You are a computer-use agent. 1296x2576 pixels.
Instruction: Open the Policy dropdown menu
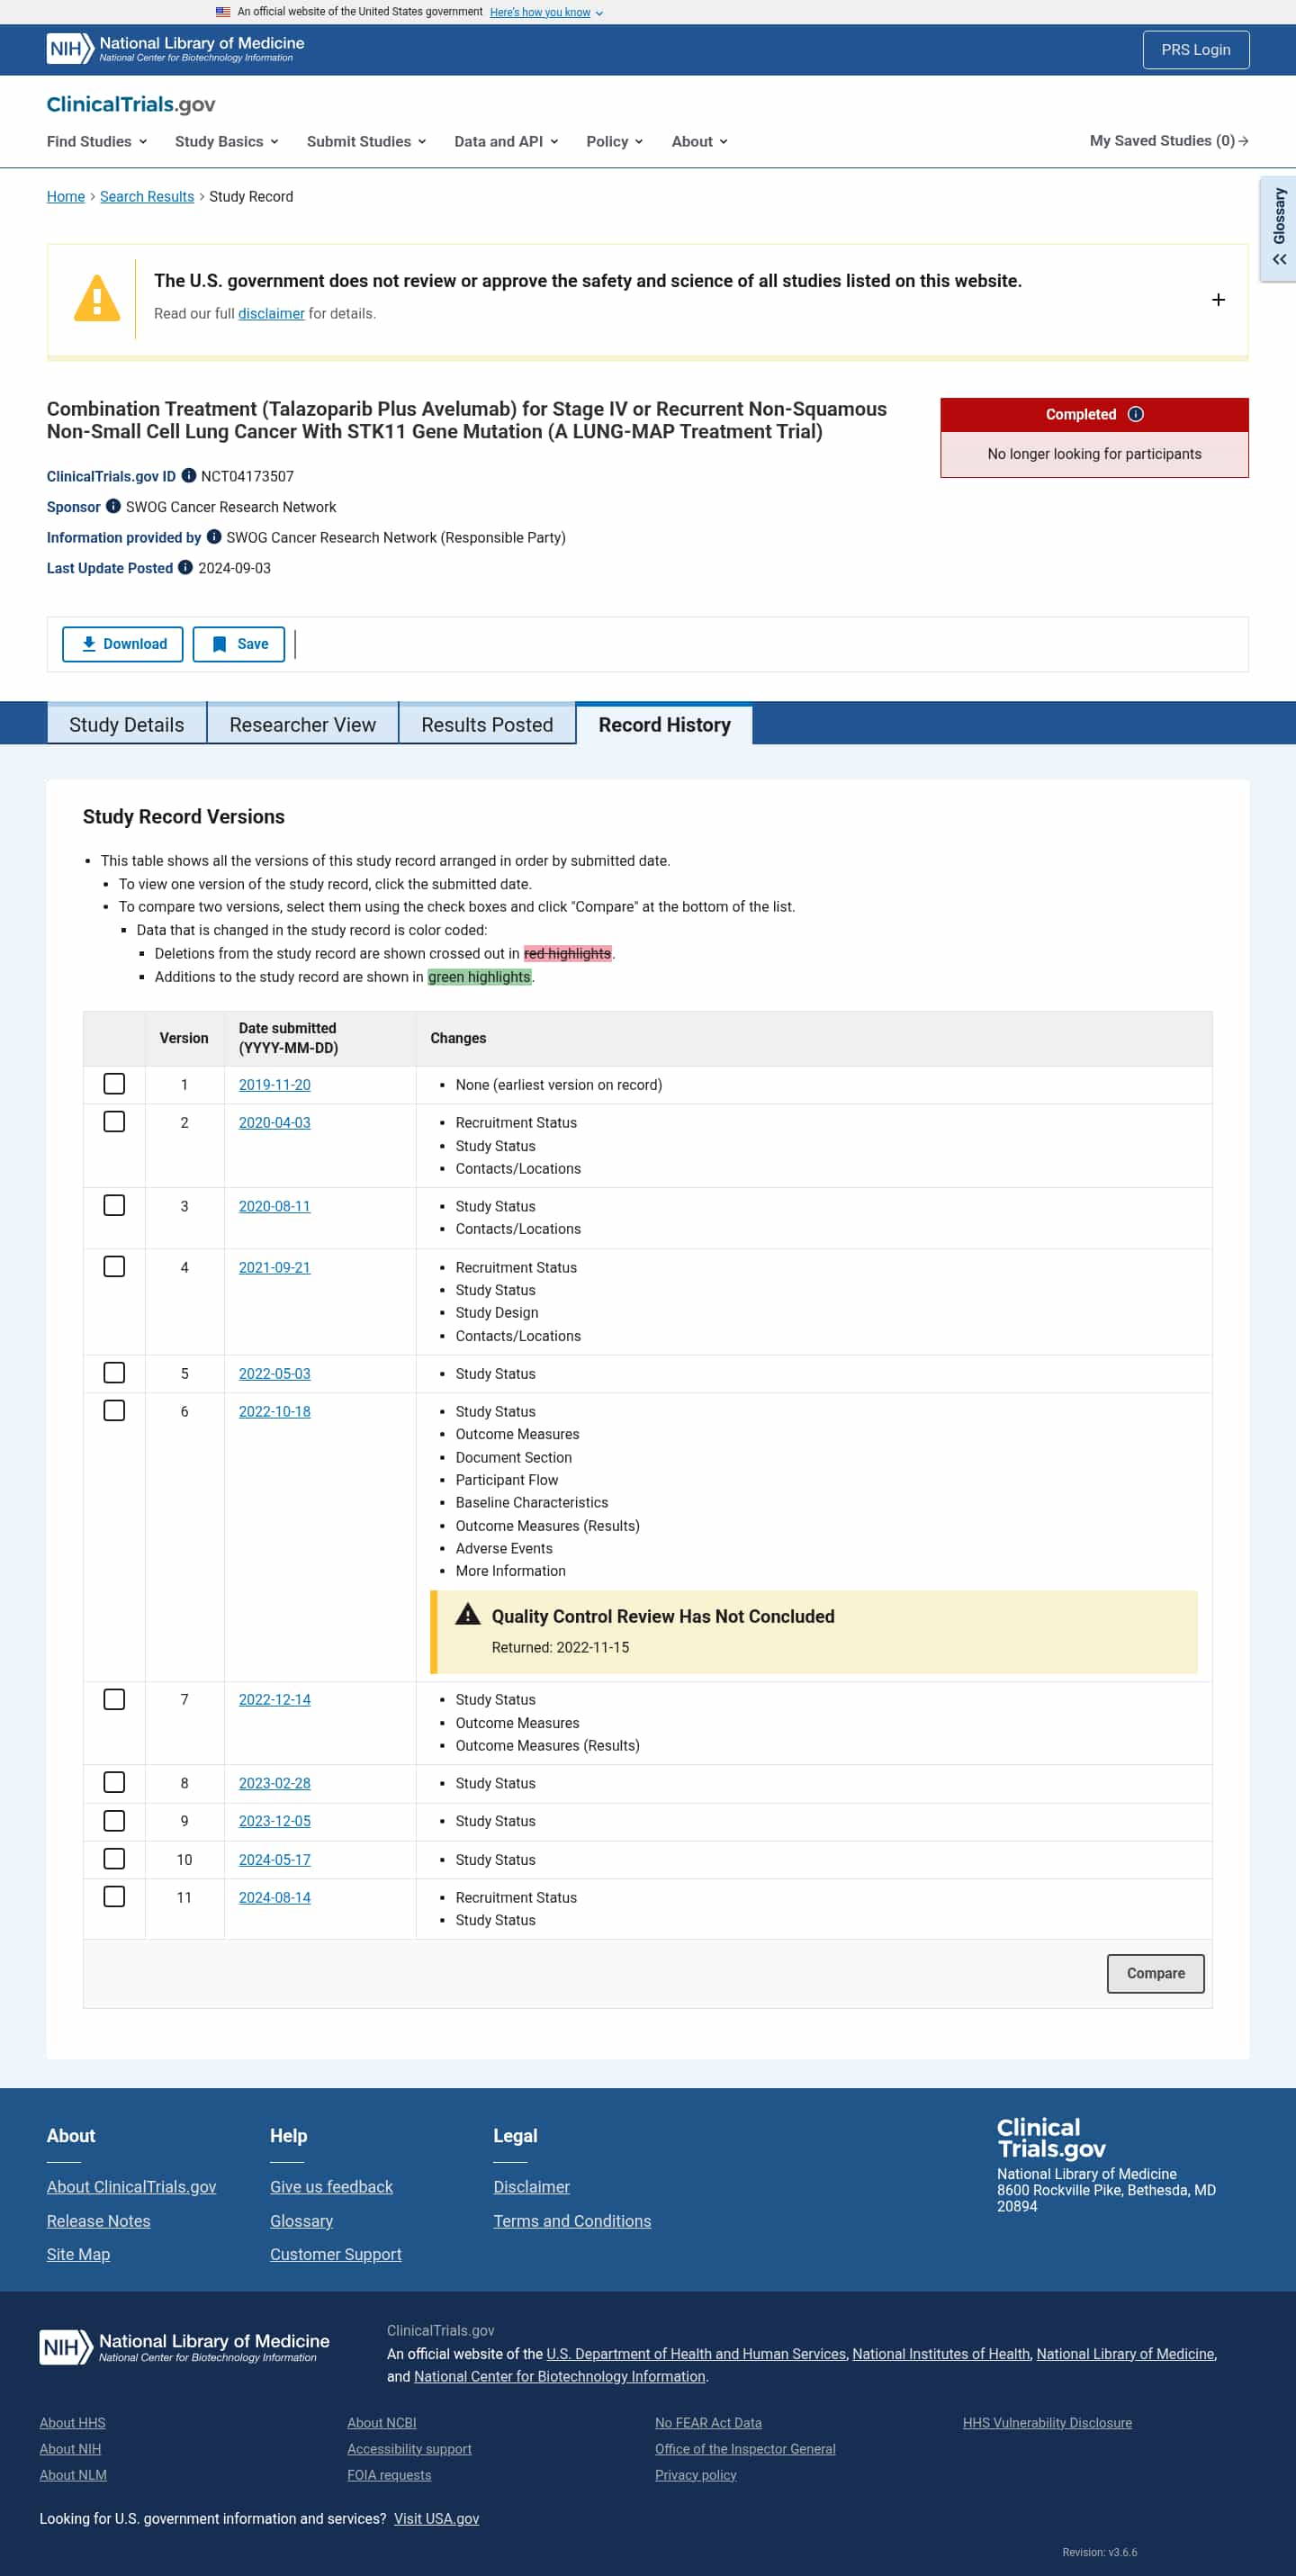click(615, 141)
